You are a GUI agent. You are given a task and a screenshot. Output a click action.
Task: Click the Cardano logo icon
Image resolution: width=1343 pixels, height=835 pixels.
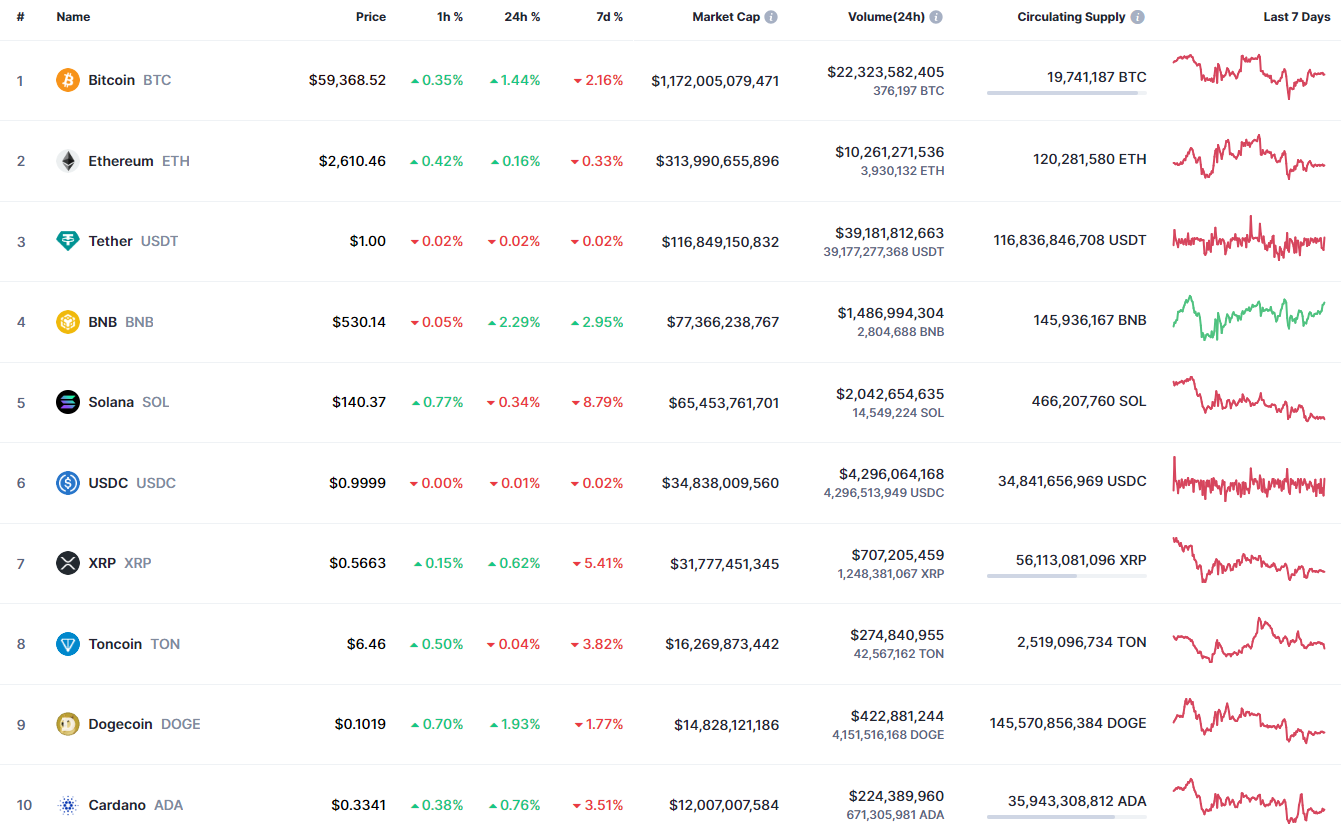click(x=68, y=805)
